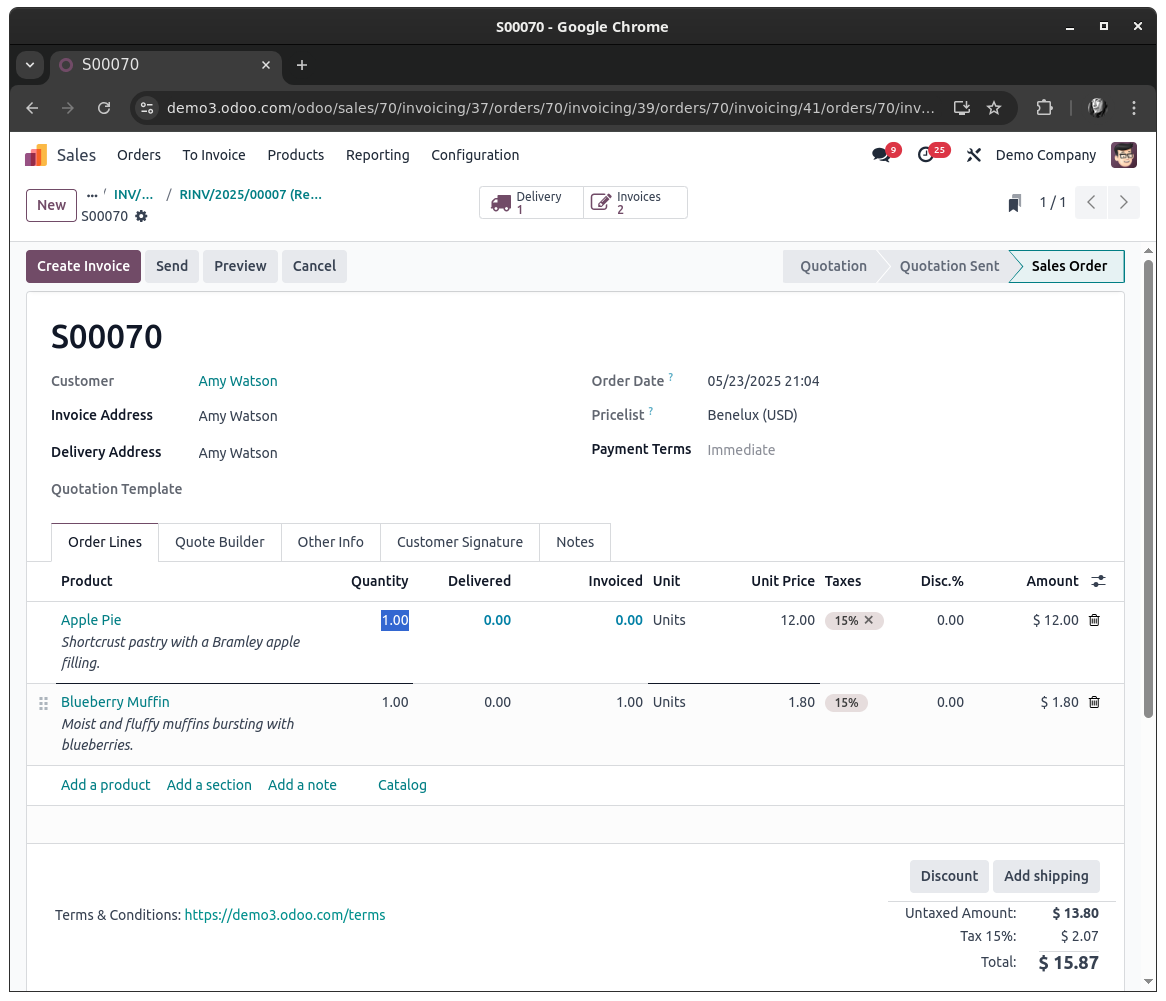1166x1001 pixels.
Task: Open the Chrome three-dot menu
Action: tap(1134, 109)
